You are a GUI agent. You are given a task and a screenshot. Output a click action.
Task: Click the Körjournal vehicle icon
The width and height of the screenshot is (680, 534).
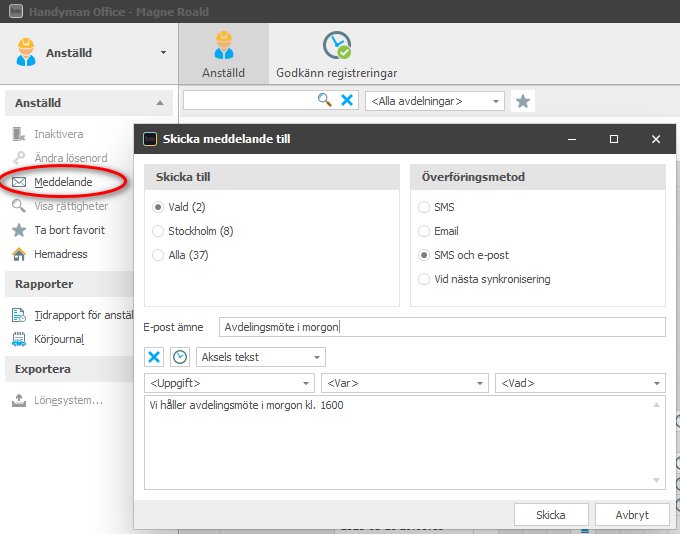(x=19, y=339)
